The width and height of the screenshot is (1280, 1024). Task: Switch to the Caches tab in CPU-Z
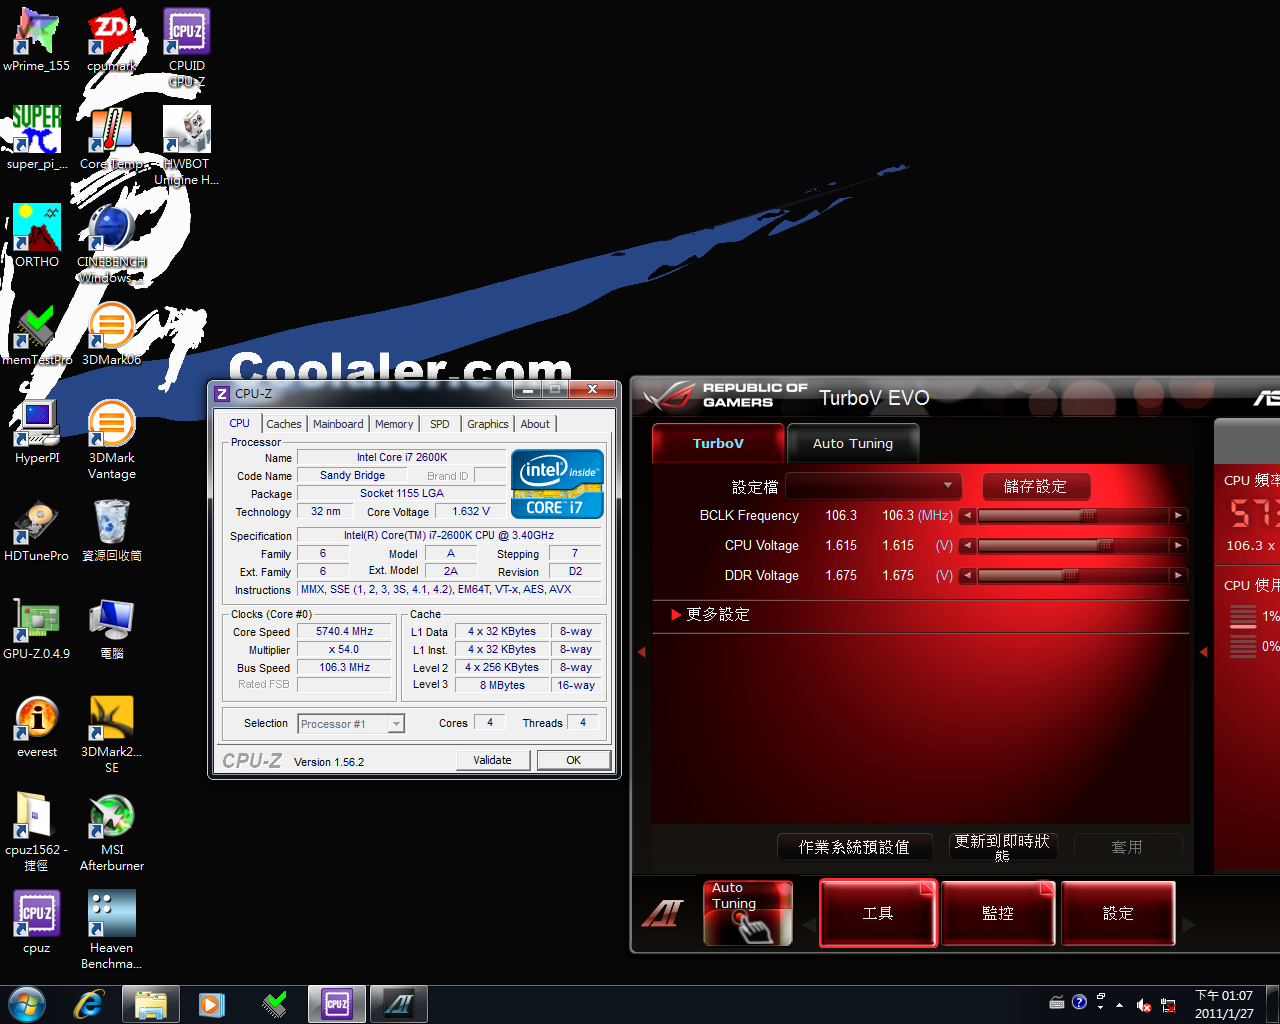tap(284, 424)
